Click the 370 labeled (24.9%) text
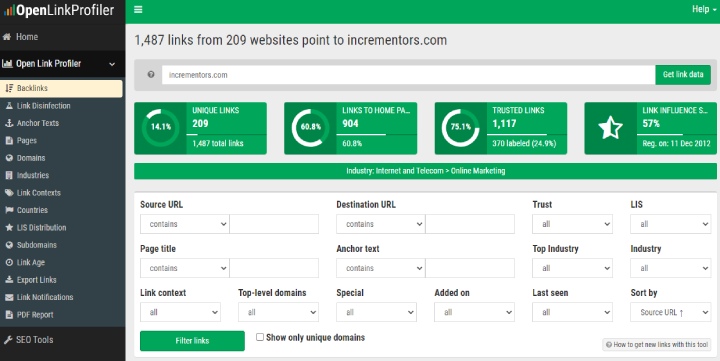The width and height of the screenshot is (720, 361). click(x=524, y=143)
